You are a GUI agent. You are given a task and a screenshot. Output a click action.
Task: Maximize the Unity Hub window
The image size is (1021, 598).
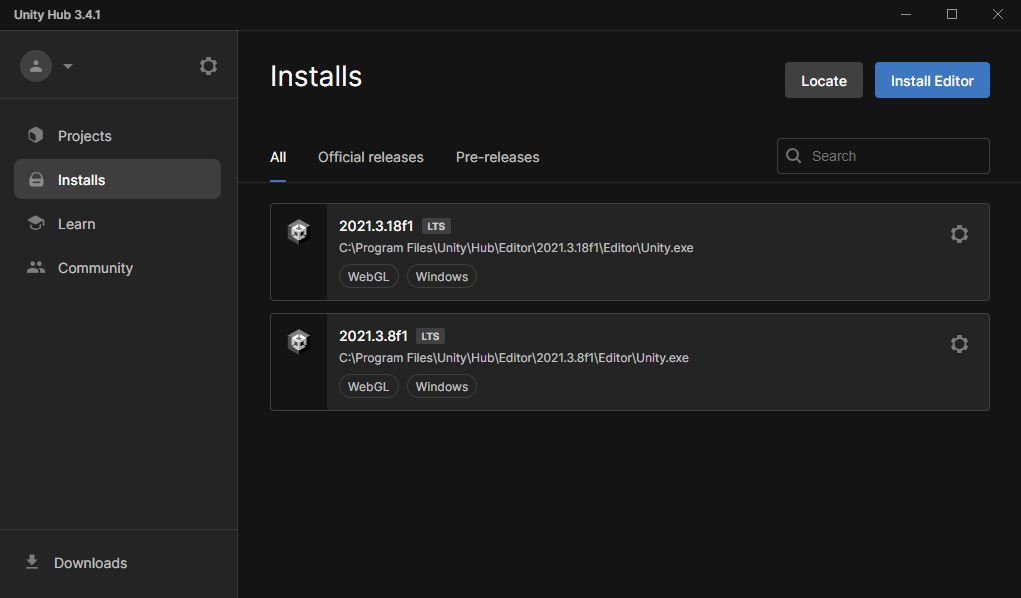[x=951, y=14]
